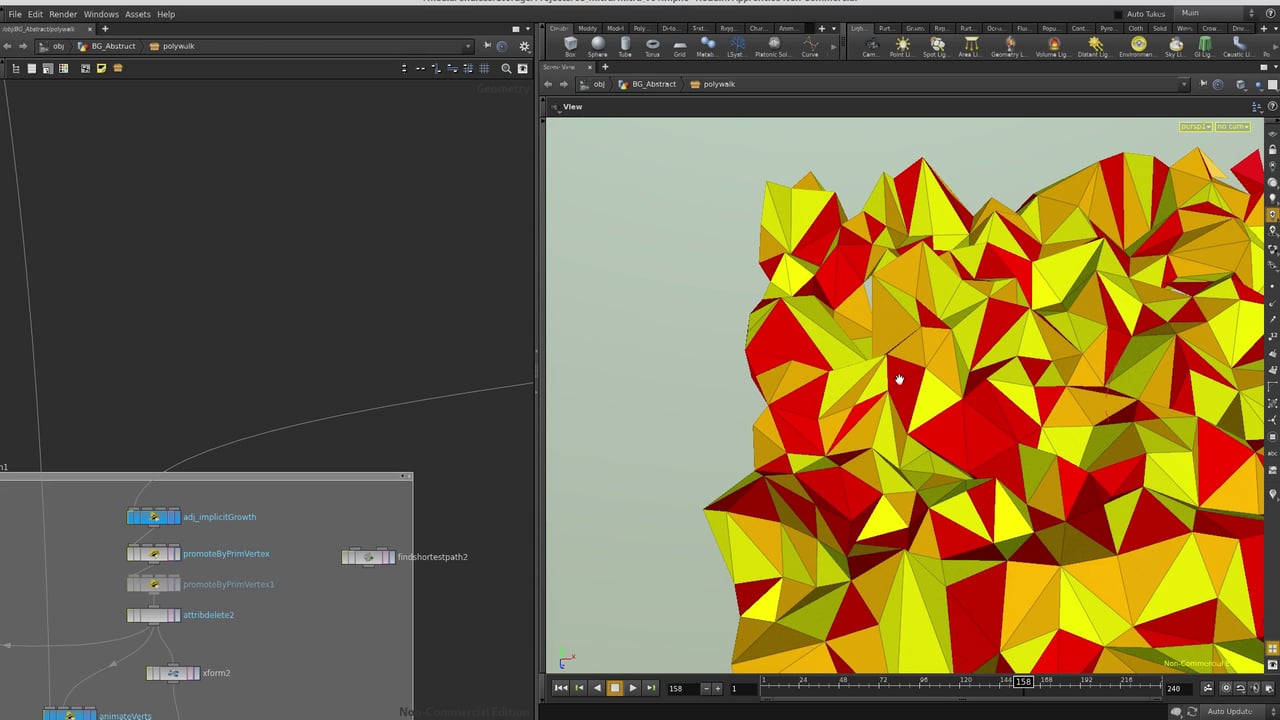
Task: Add a Sky Light from shelf
Action: point(1175,47)
